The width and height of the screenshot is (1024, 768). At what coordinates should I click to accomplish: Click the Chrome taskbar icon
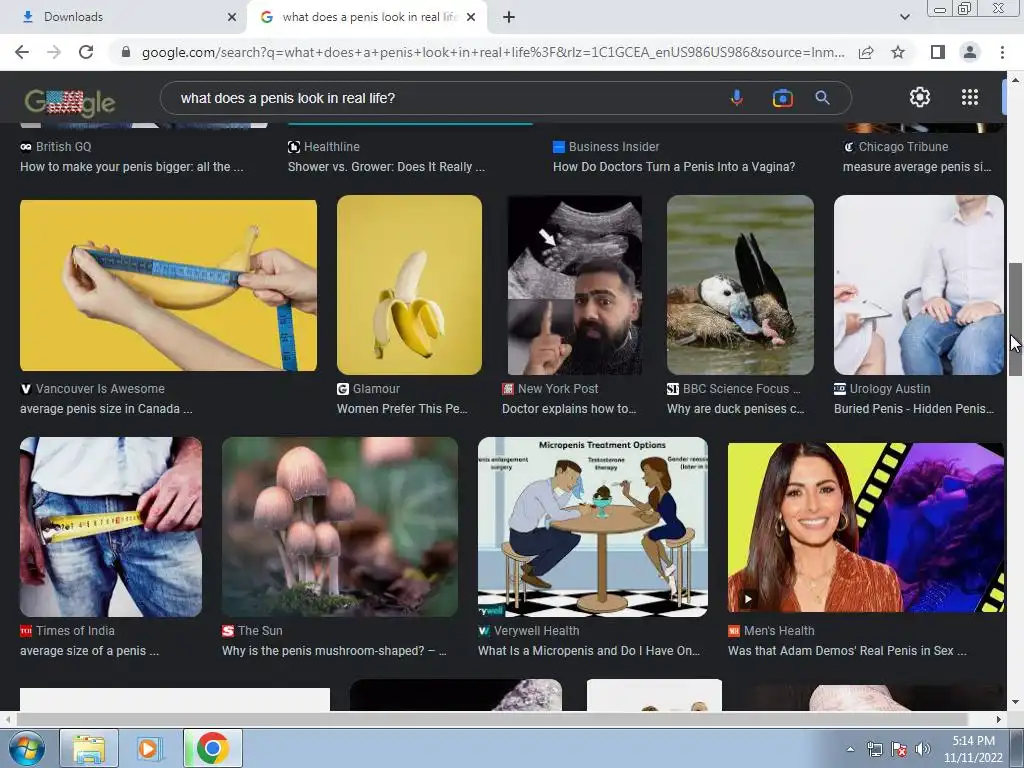[212, 748]
